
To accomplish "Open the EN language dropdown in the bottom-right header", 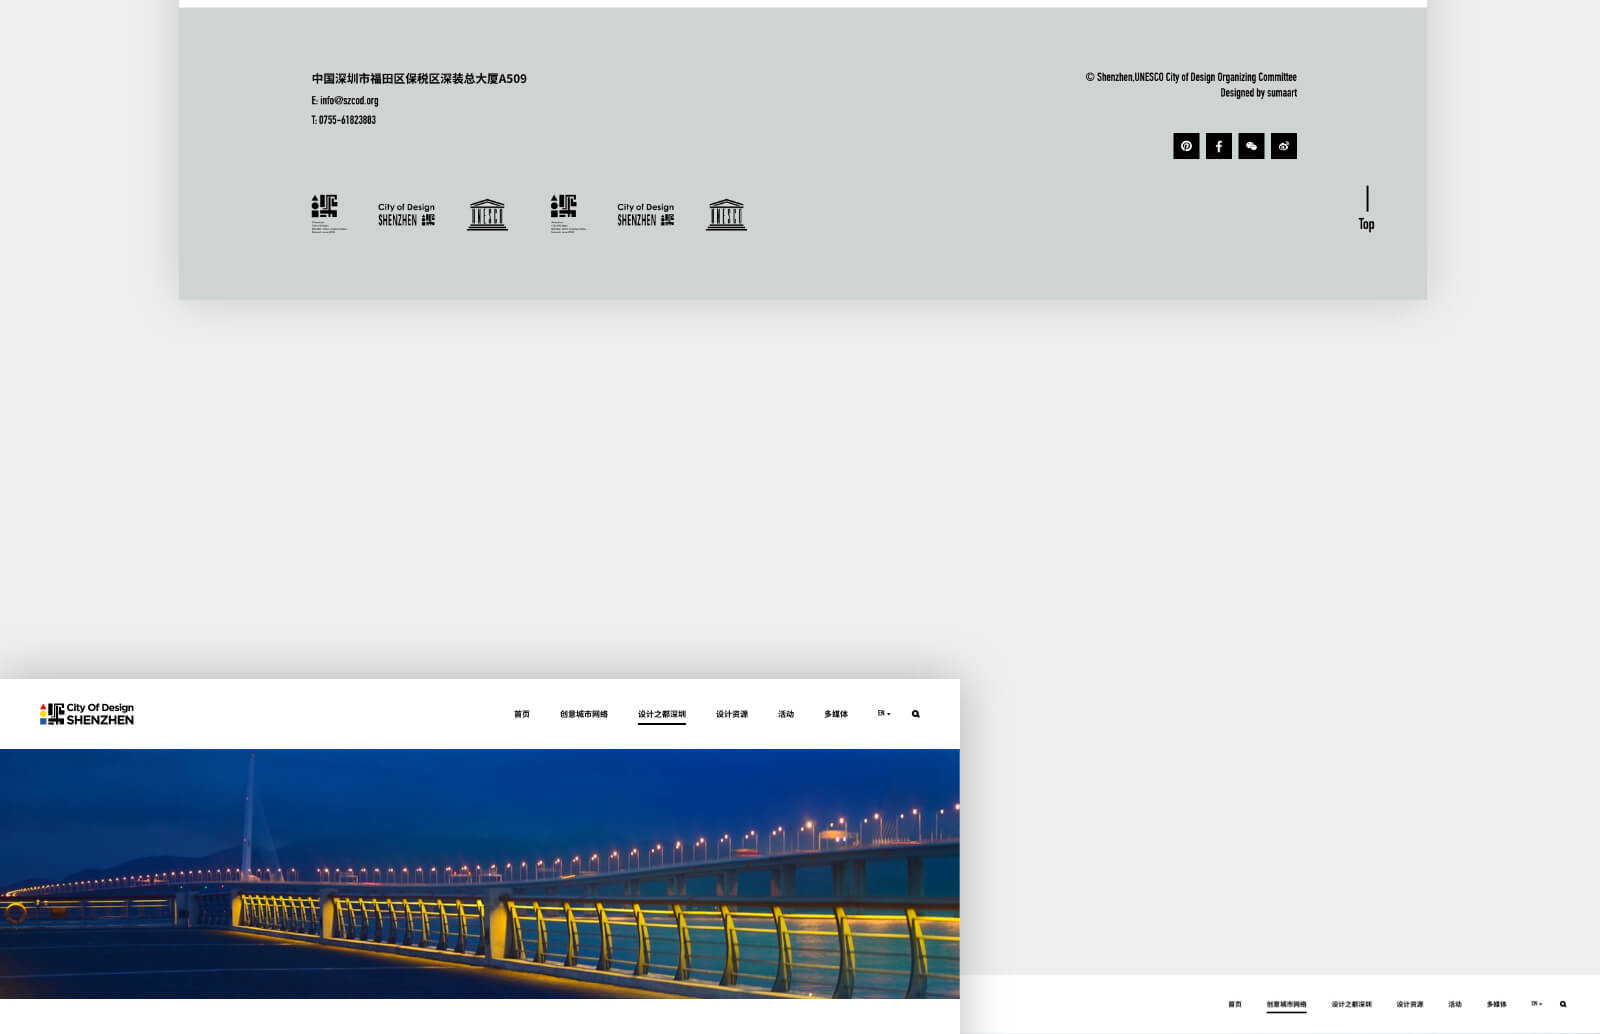I will [1536, 1003].
